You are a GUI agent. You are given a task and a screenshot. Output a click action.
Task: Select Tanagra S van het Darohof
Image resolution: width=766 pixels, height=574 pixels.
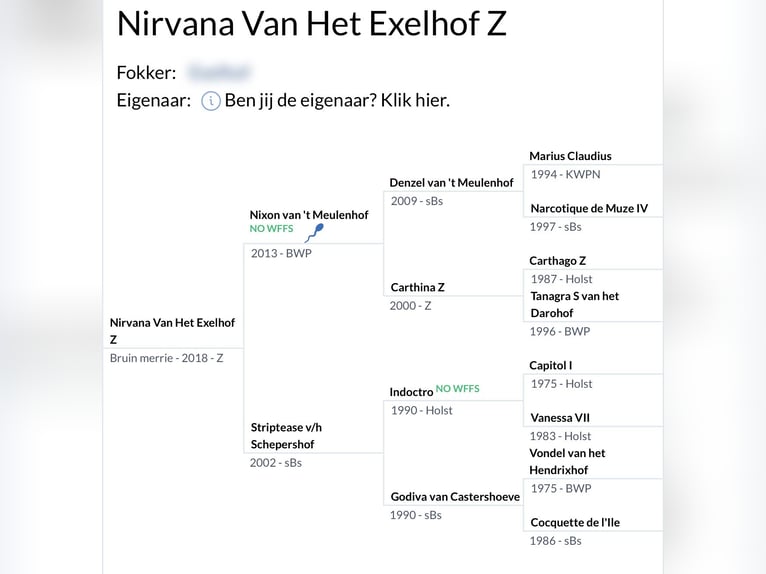[x=574, y=304]
